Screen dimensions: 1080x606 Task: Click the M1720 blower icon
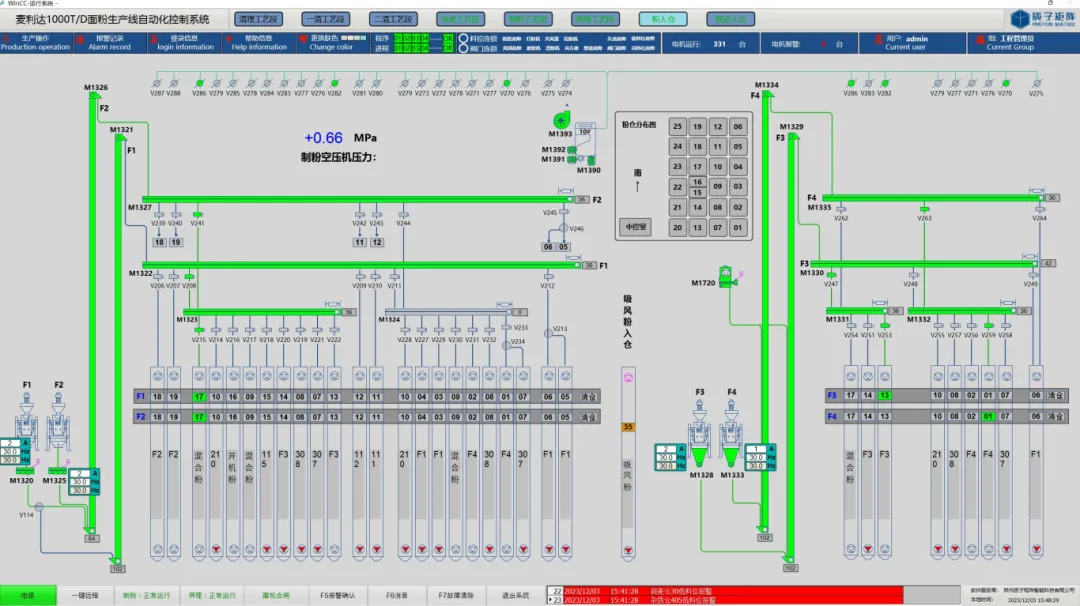pyautogui.click(x=726, y=277)
